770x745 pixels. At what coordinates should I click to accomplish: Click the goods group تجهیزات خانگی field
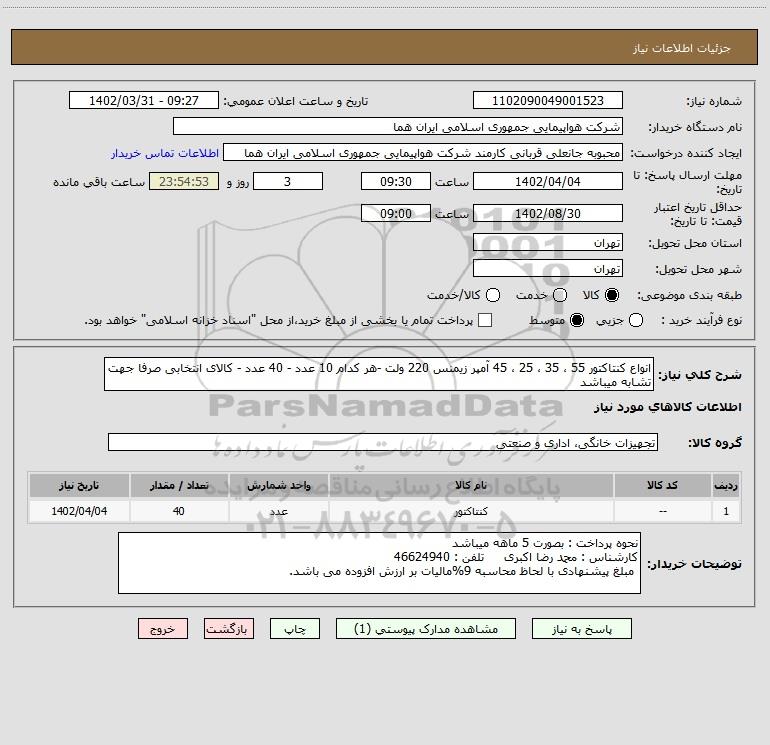point(383,442)
